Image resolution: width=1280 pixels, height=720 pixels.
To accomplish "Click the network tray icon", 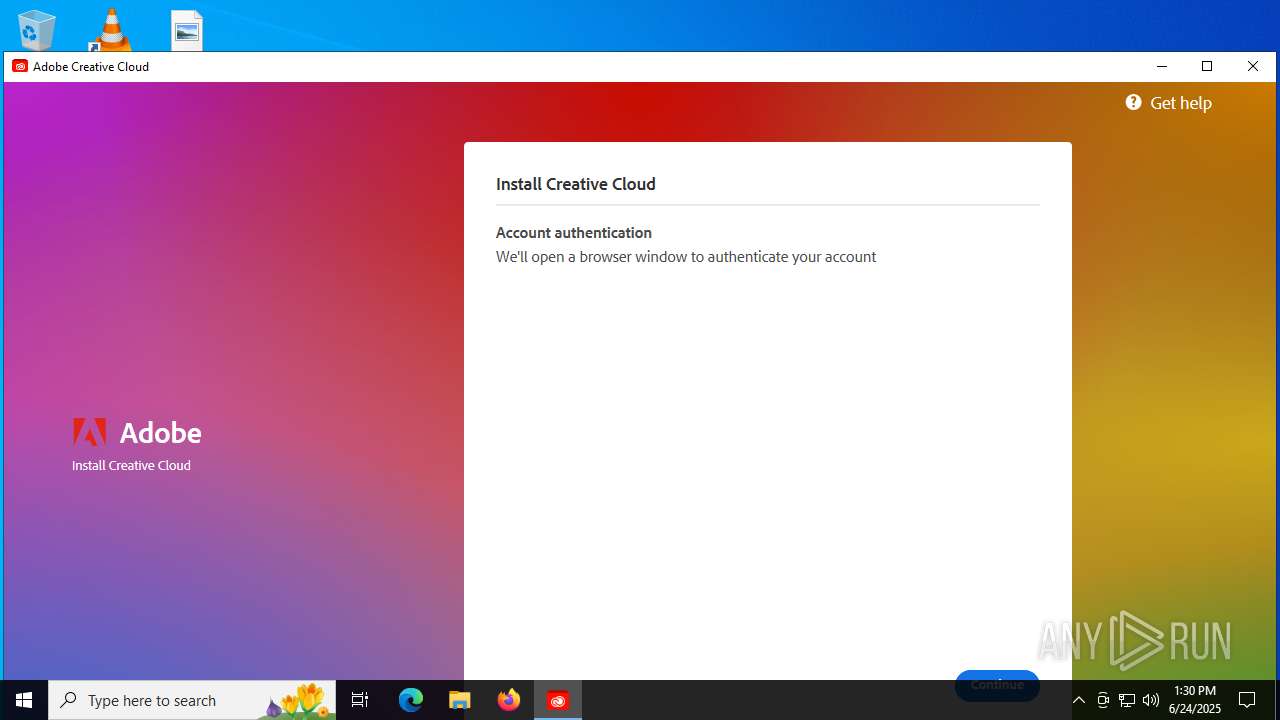I will (x=1127, y=700).
